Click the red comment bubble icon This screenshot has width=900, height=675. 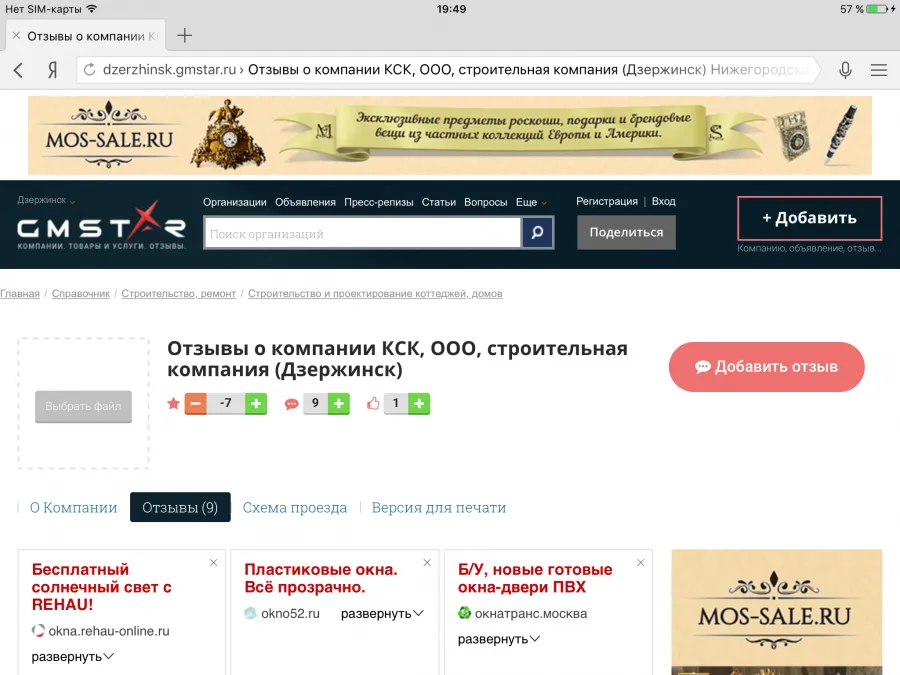[292, 404]
